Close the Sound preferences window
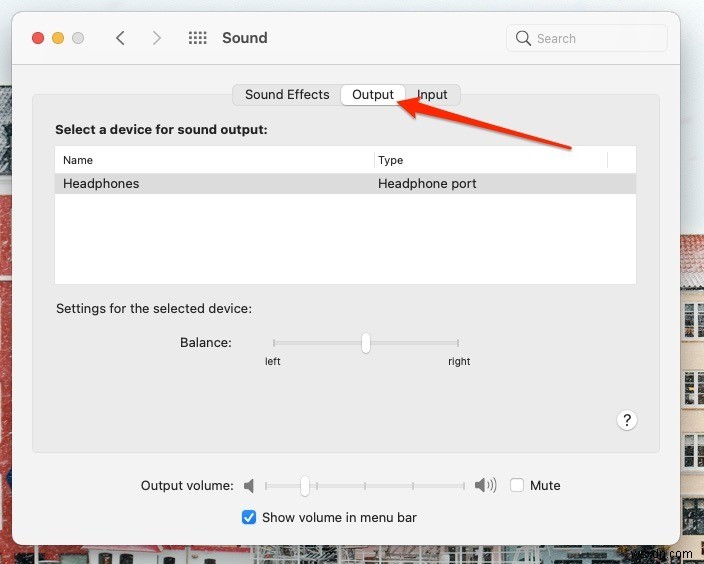Screen dimensions: 704x564 [38, 38]
